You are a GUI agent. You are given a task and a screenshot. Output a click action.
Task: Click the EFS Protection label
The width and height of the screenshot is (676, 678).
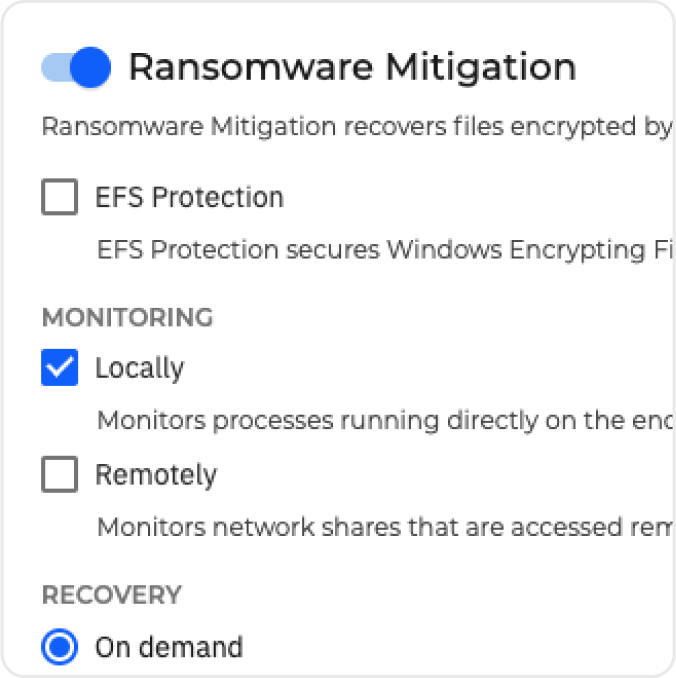(x=189, y=197)
